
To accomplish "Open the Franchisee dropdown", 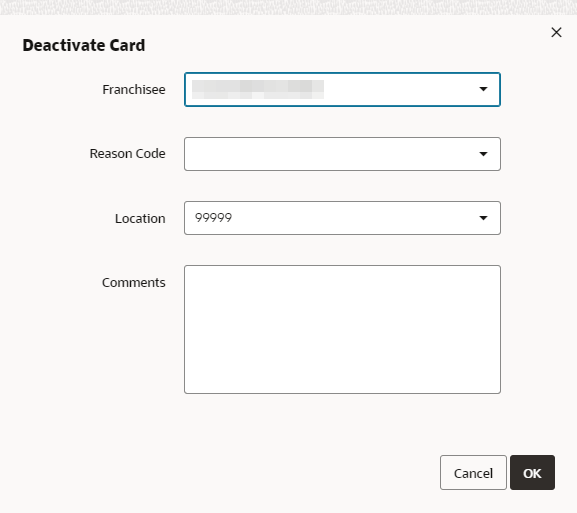I will [342, 89].
